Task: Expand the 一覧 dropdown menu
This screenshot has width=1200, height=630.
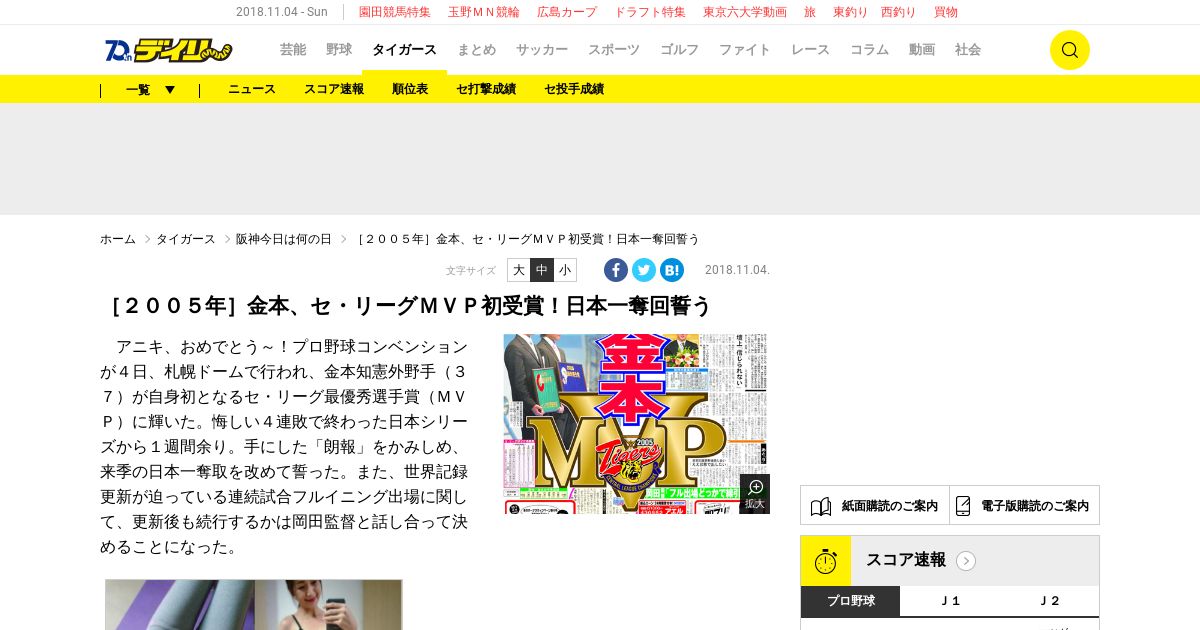Action: click(151, 89)
